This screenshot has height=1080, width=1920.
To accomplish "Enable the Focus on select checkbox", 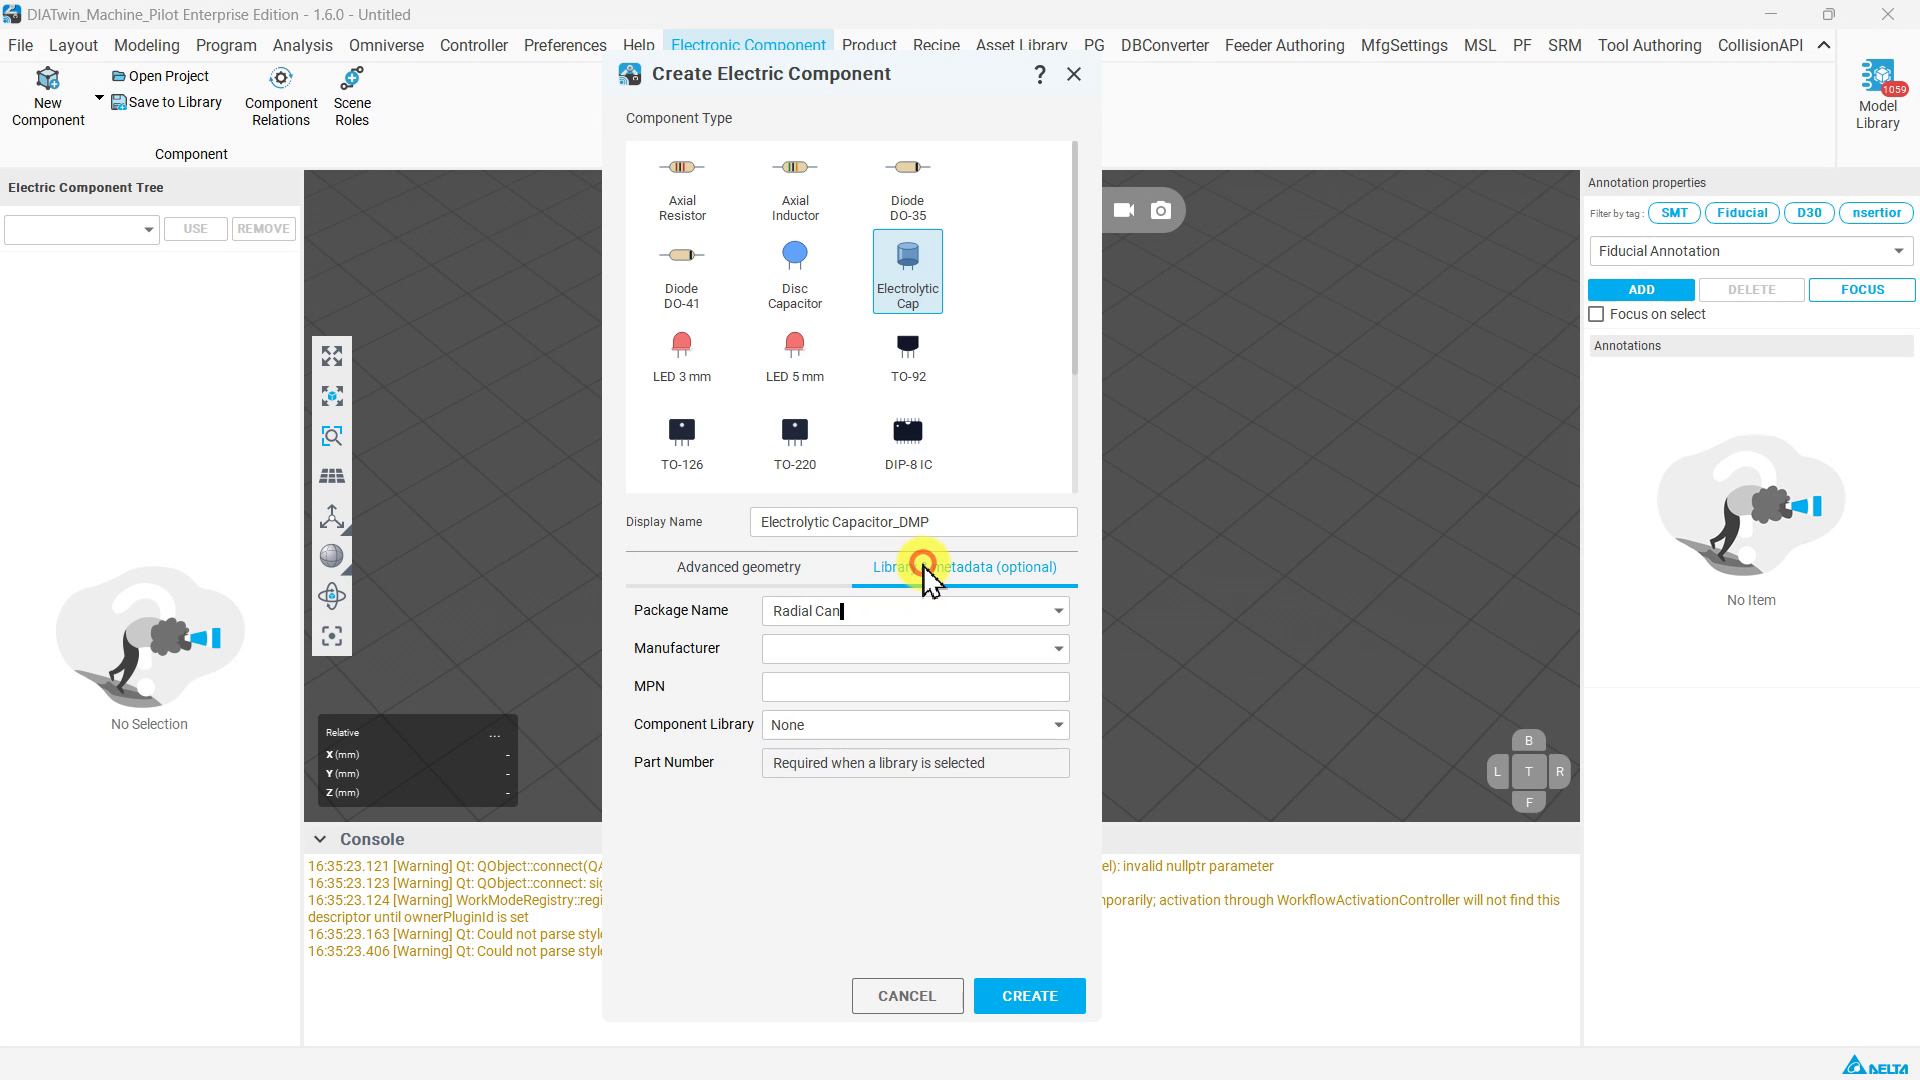I will 1597,314.
